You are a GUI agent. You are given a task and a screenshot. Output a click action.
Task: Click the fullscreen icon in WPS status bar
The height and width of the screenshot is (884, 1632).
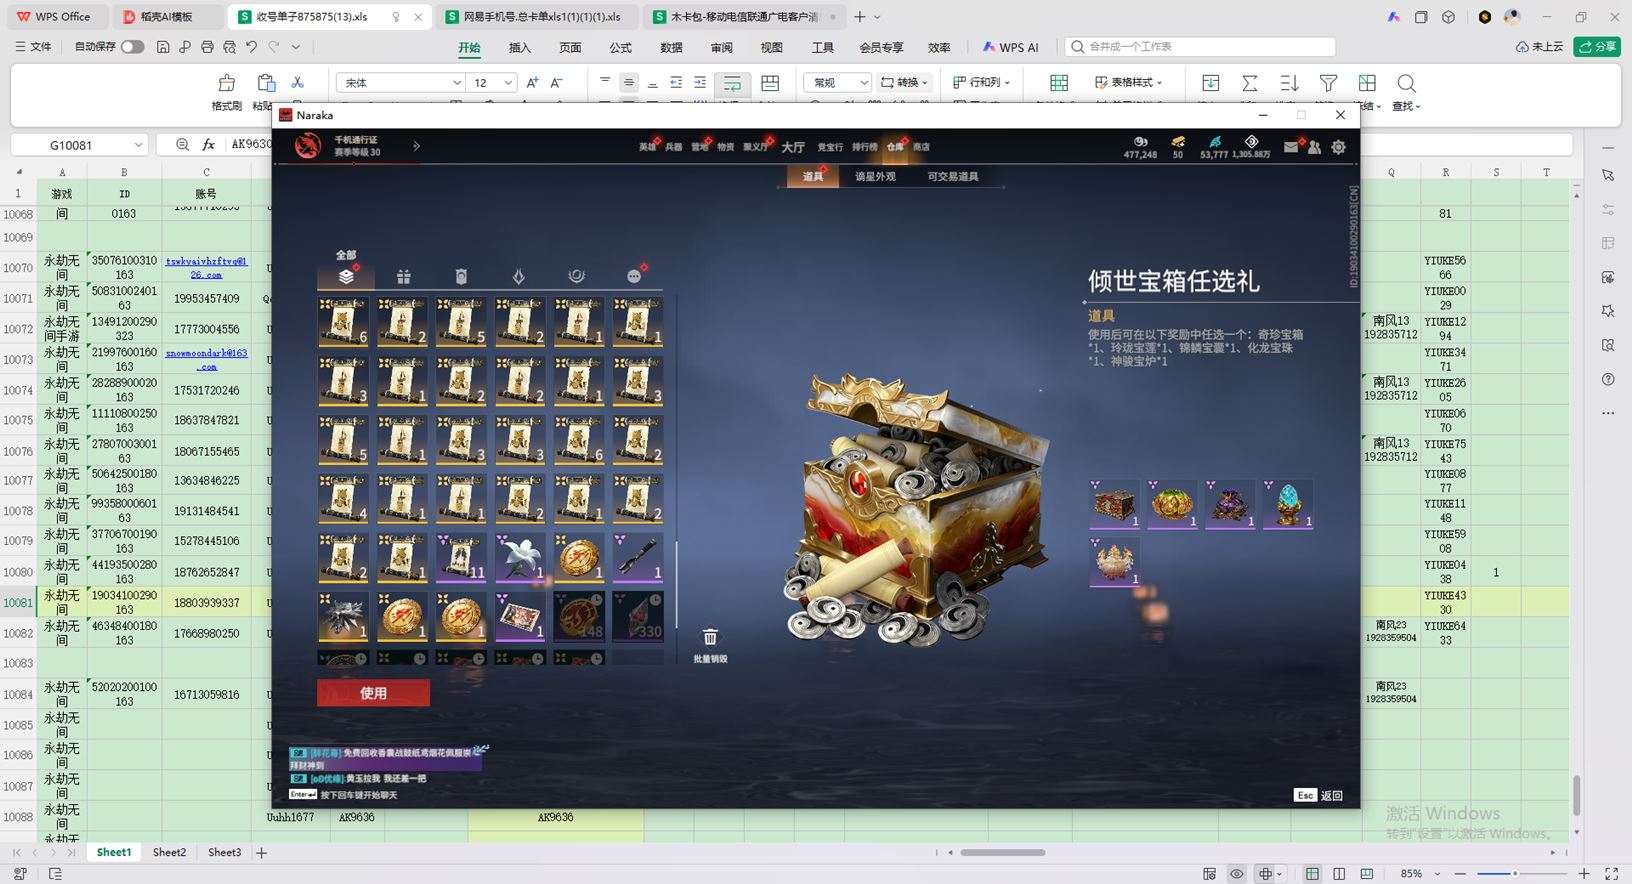pos(1611,874)
